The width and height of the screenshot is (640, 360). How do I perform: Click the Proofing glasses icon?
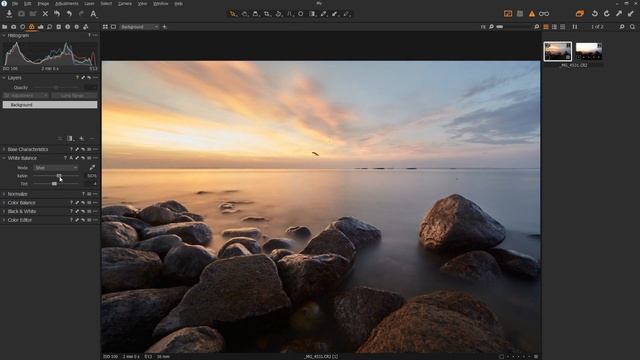point(544,14)
